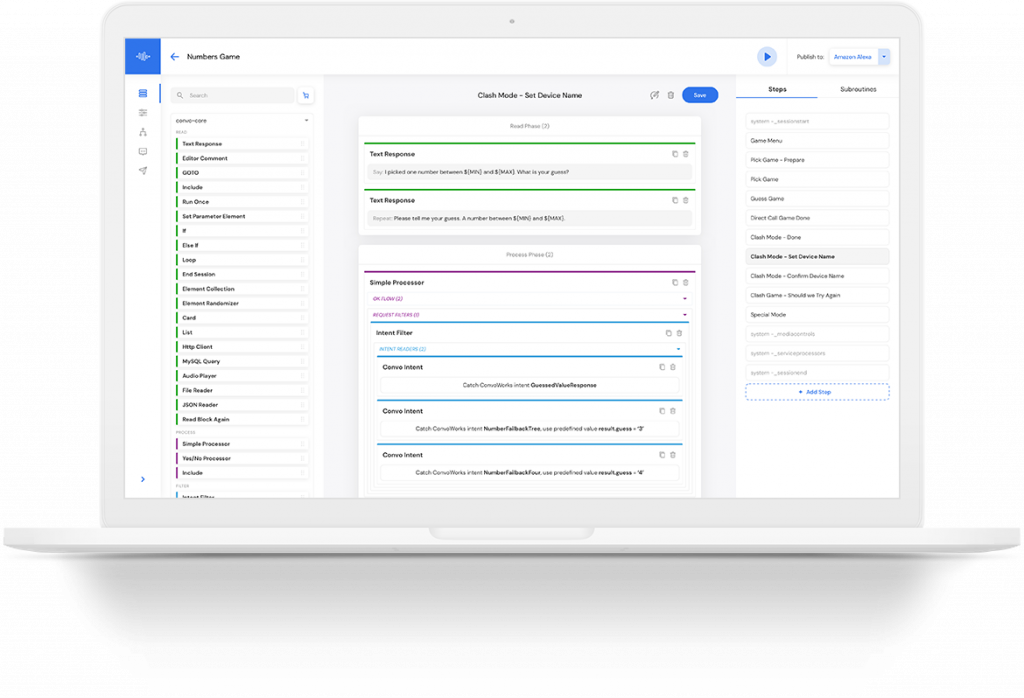Click the Add Step link
The height and width of the screenshot is (698, 1024).
click(x=817, y=391)
